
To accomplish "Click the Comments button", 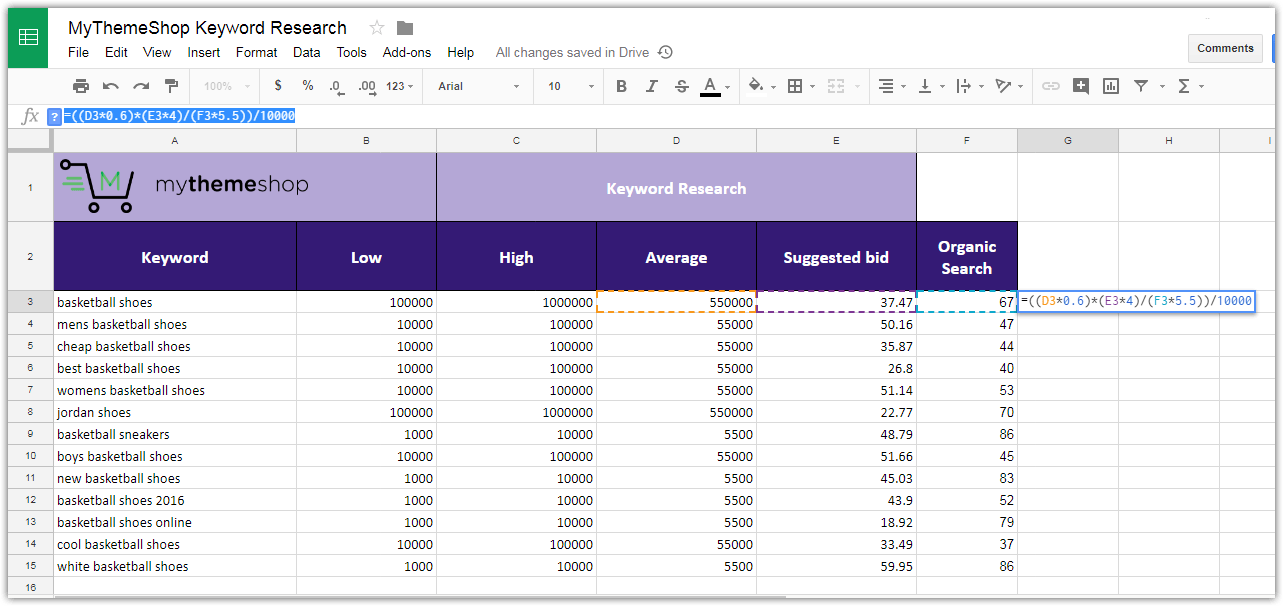I will 1225,48.
